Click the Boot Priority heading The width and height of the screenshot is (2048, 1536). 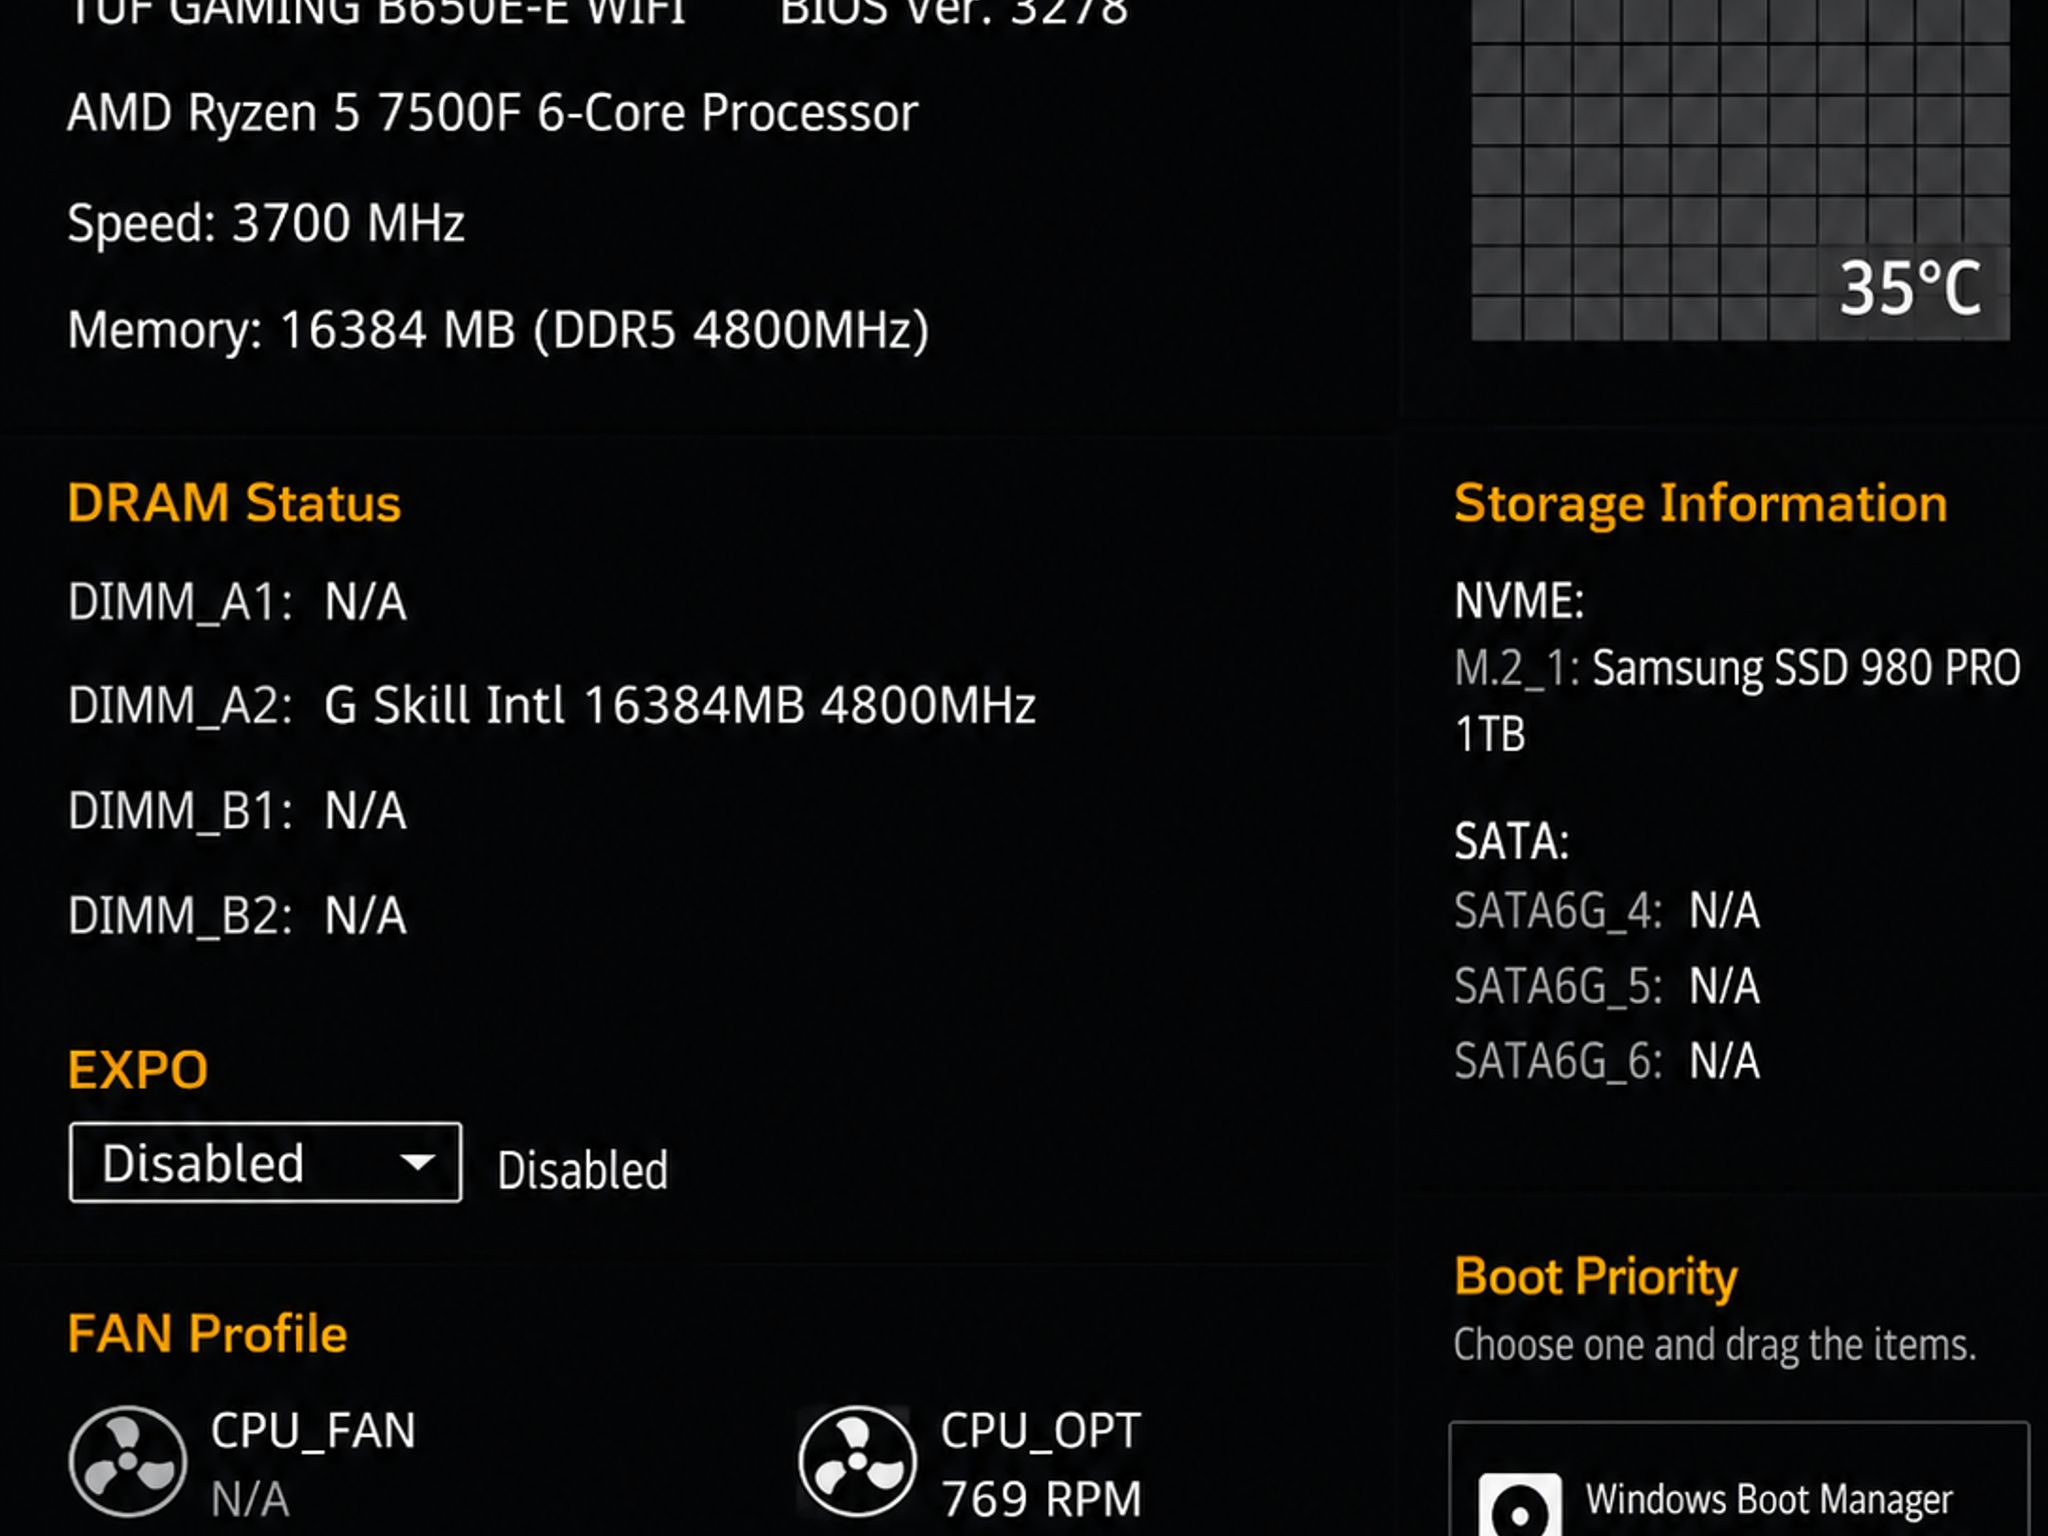point(1596,1277)
